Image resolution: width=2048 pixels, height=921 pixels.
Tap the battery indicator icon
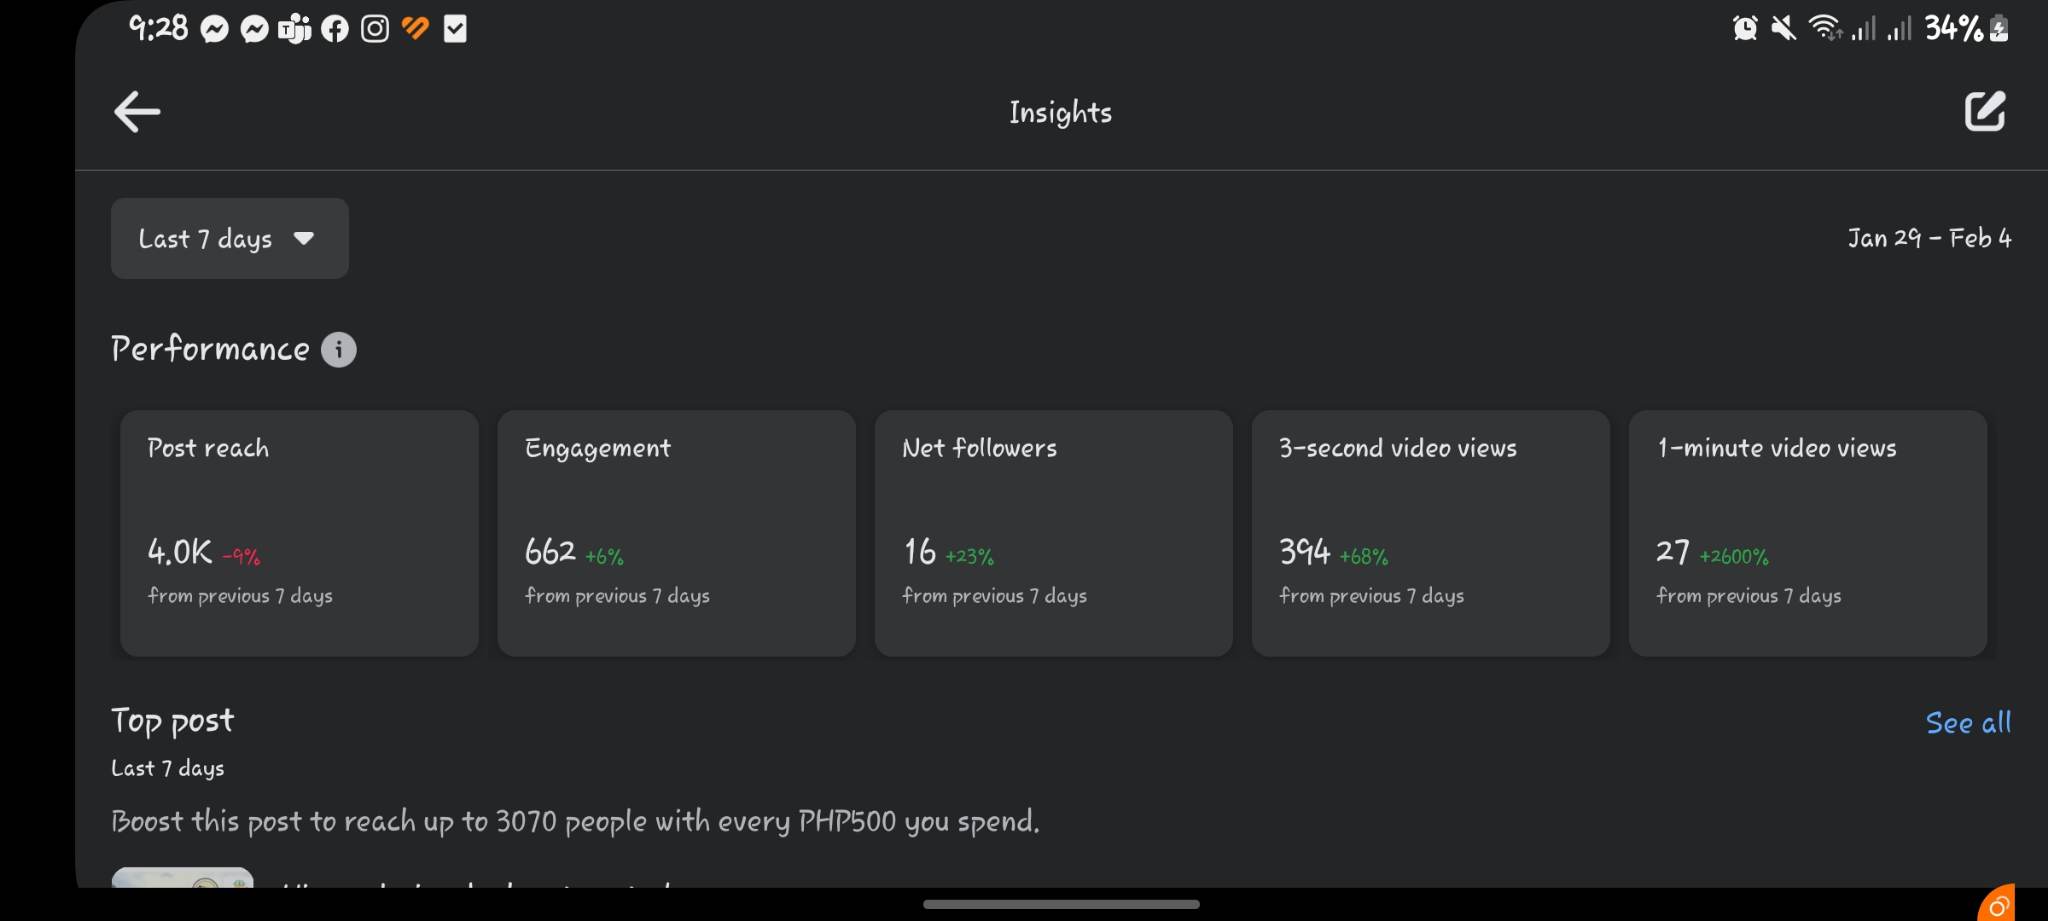(x=1998, y=28)
